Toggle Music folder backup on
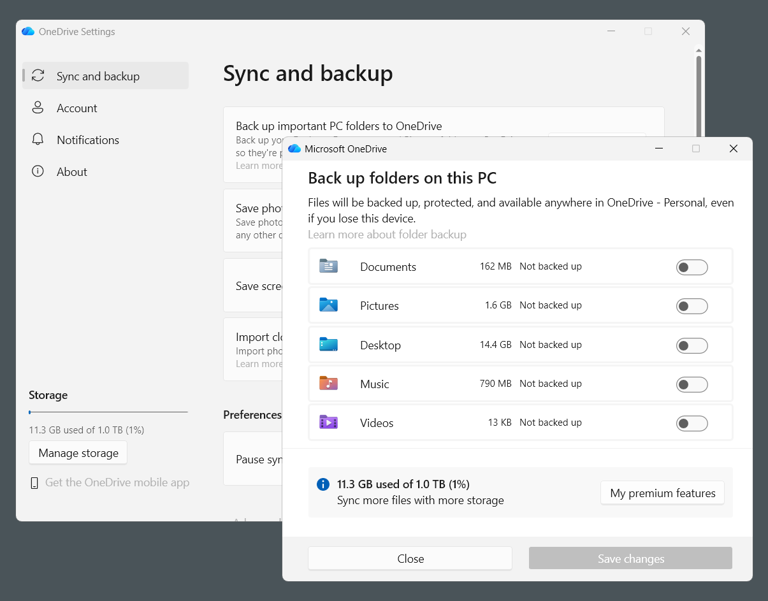 (692, 384)
